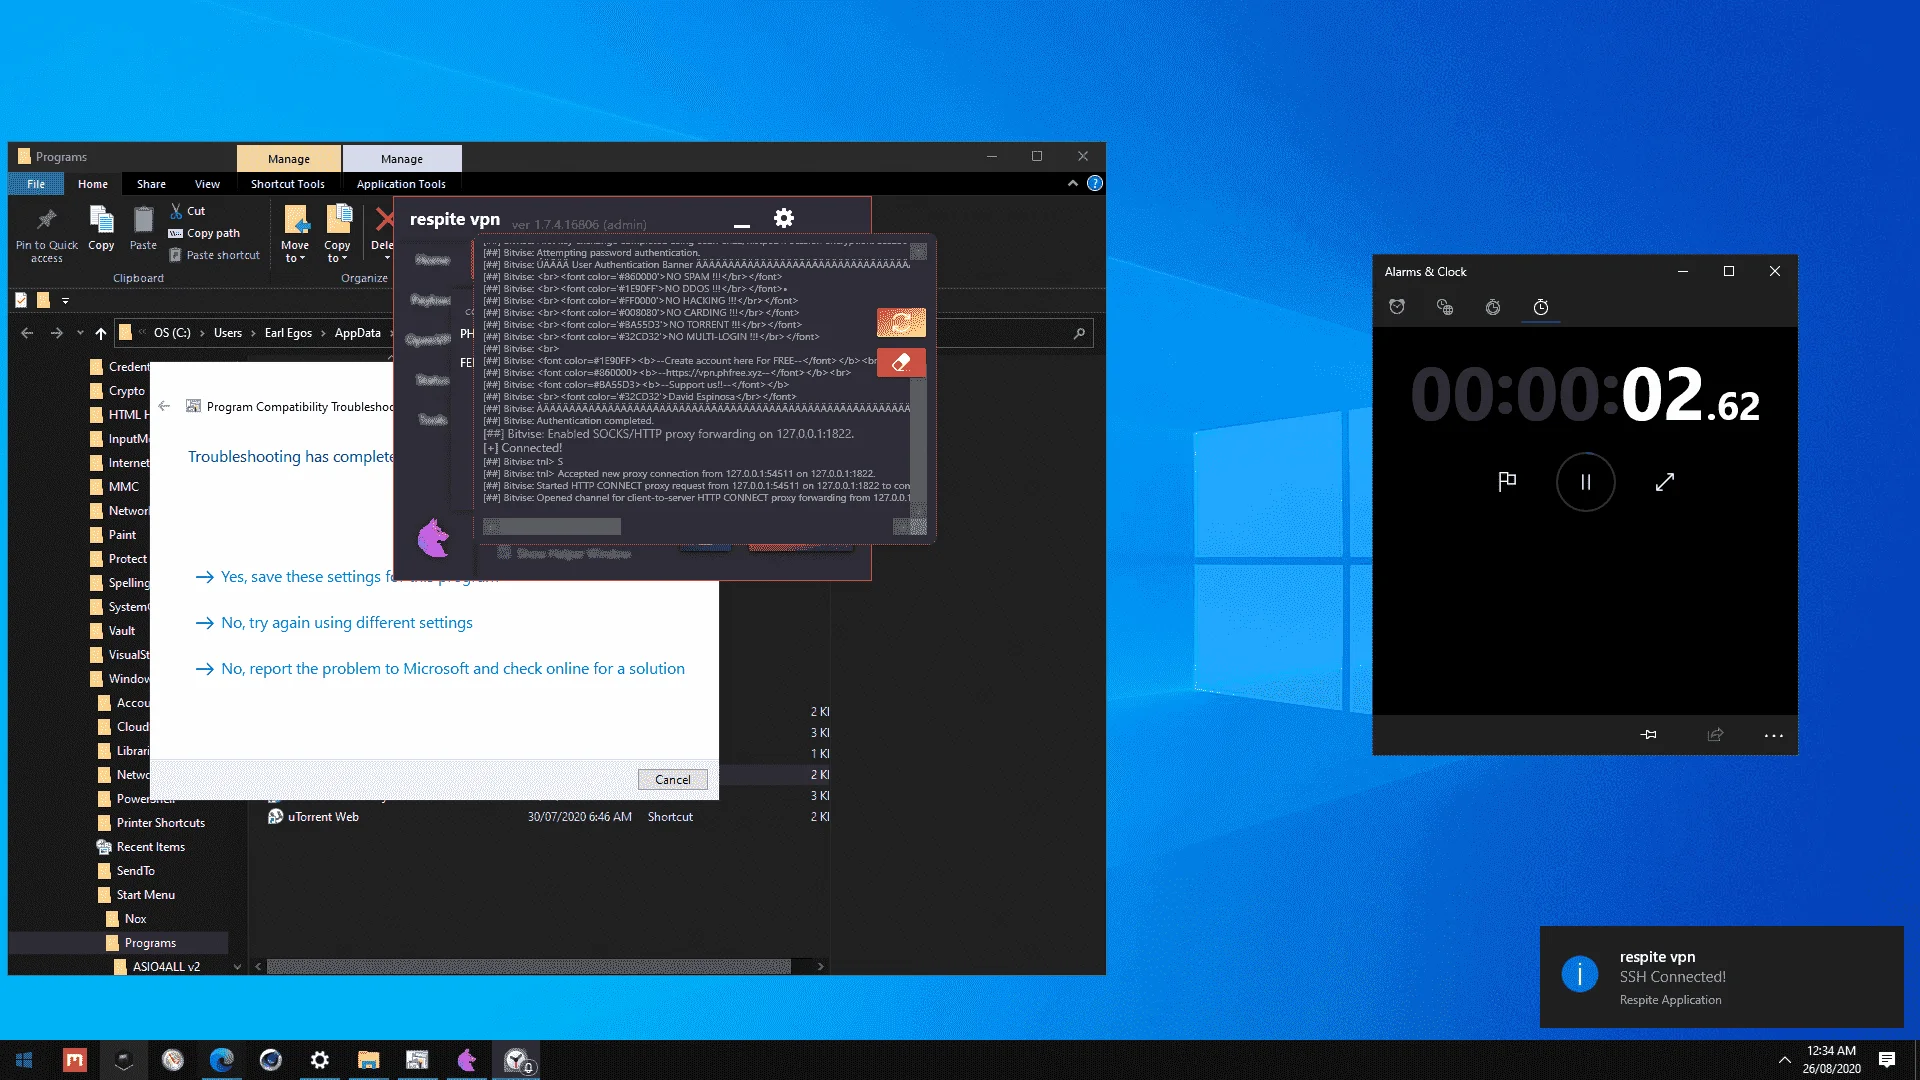
Task: Open Alarm tab icon in Alarms & Clock
Action: (x=1397, y=307)
